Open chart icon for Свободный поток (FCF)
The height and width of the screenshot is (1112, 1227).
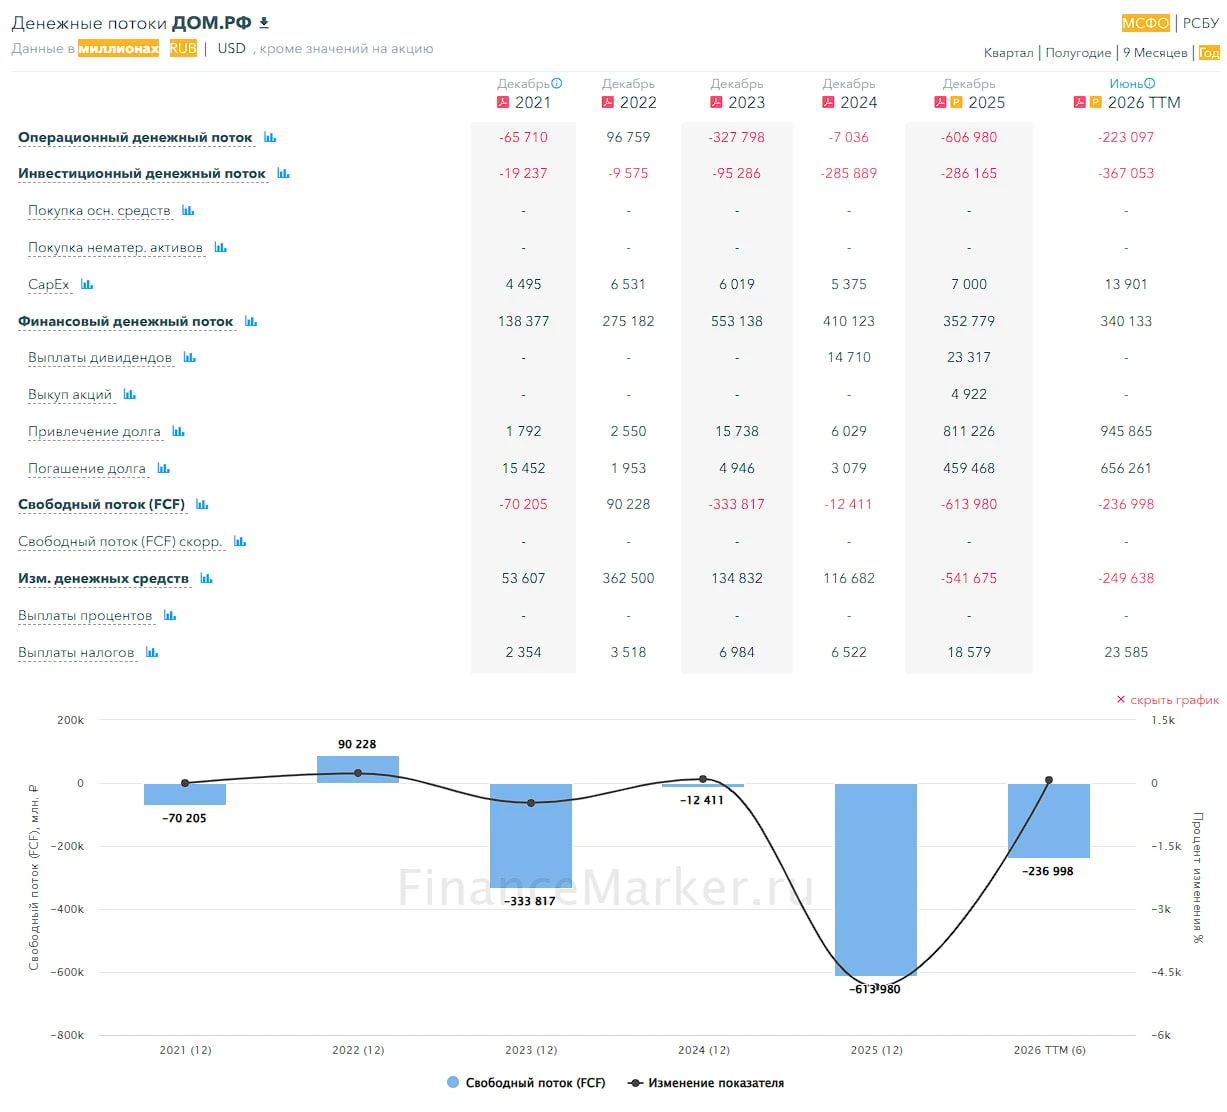202,504
